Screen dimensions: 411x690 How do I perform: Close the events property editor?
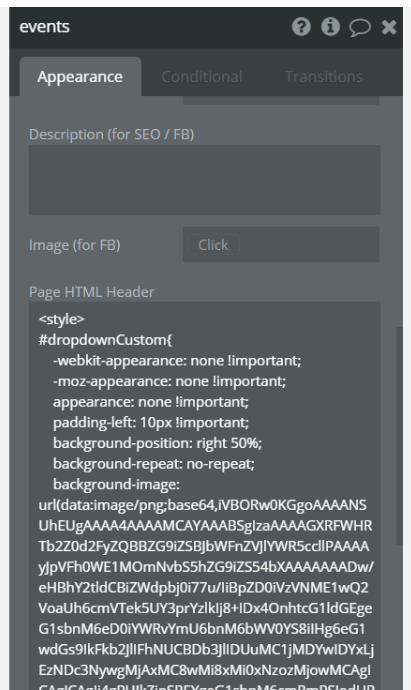coord(389,27)
